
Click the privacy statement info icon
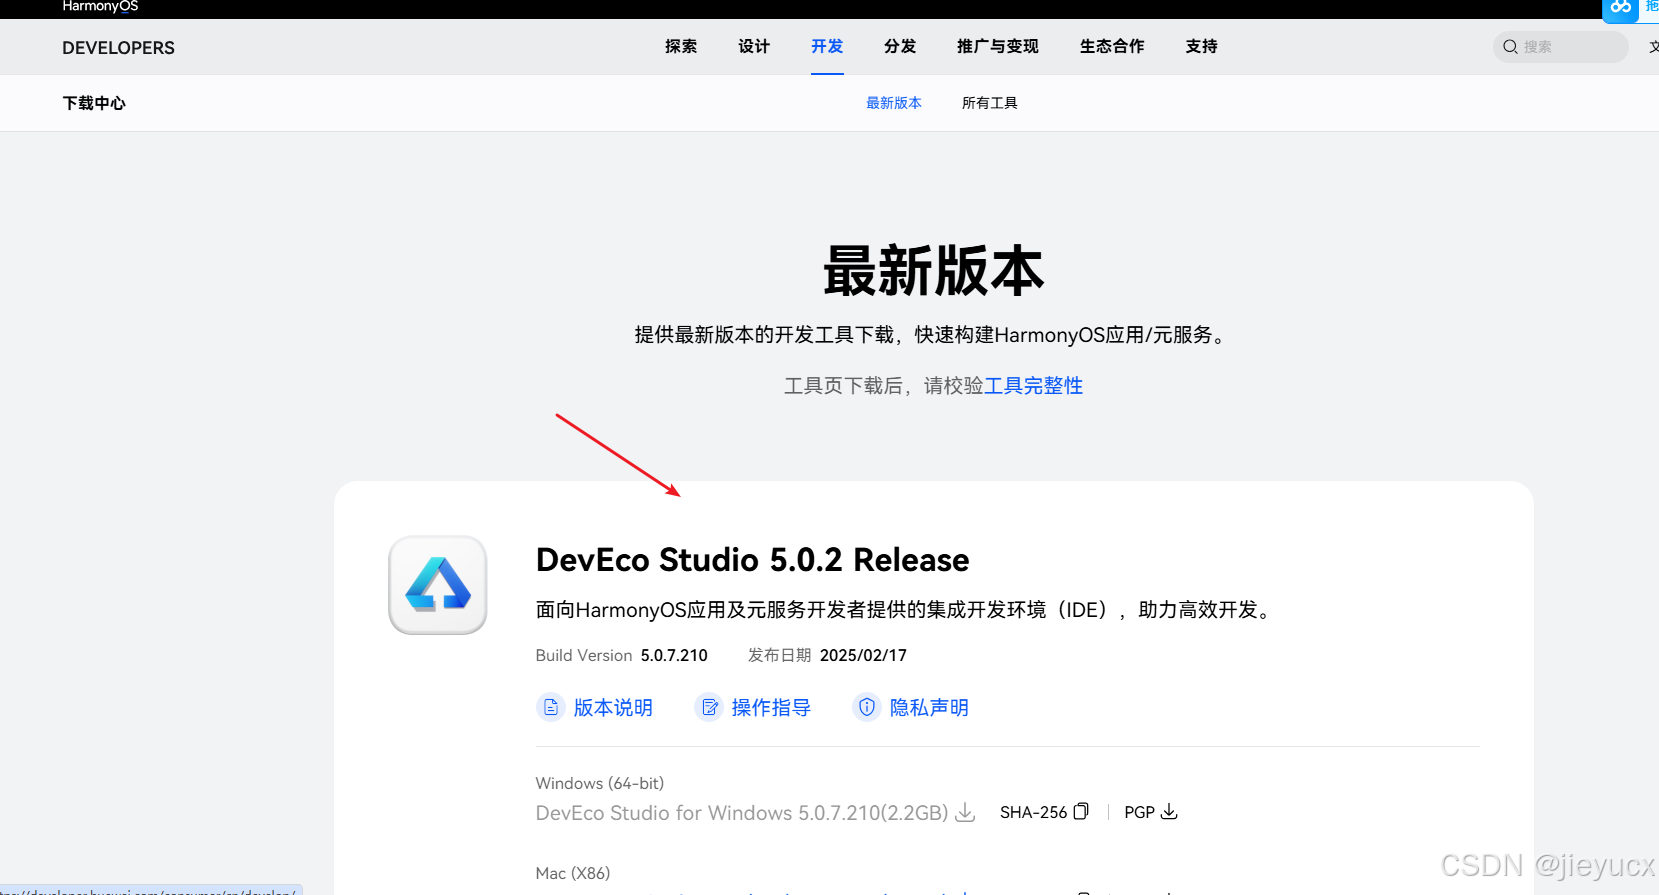point(867,707)
